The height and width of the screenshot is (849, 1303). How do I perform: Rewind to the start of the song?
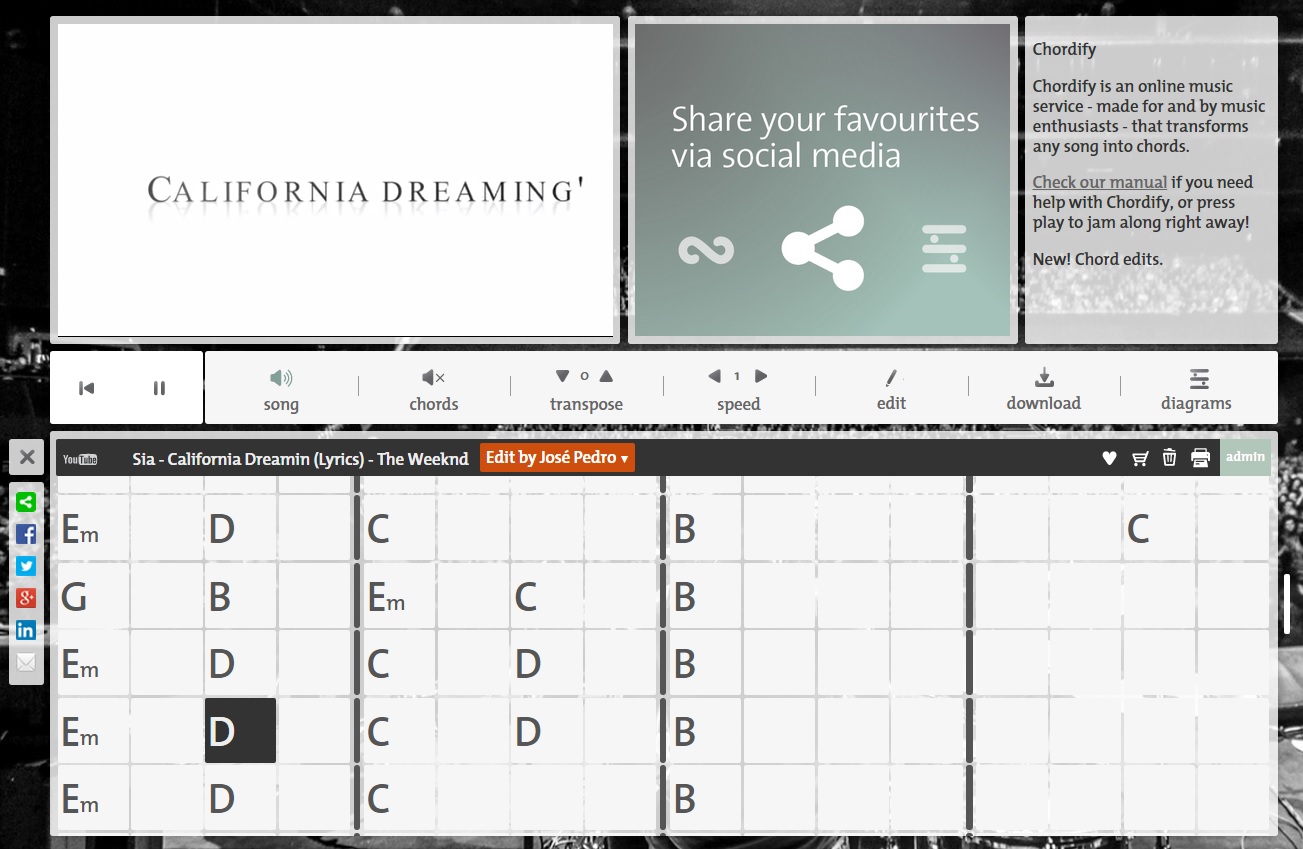tap(87, 388)
